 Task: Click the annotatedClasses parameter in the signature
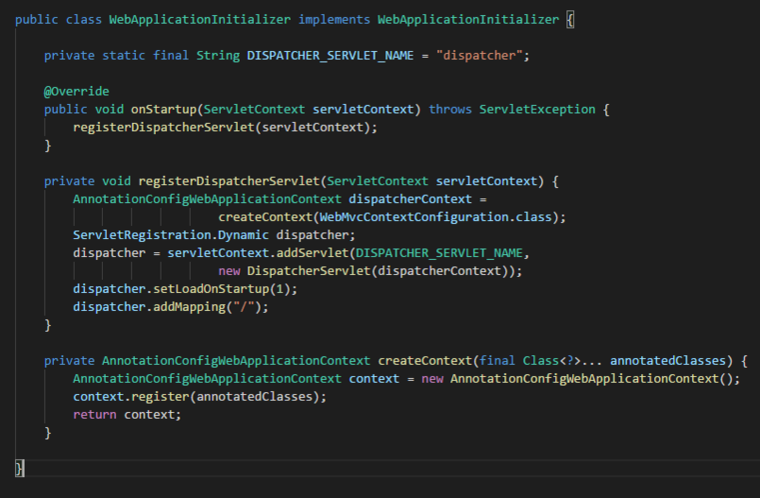coord(667,361)
